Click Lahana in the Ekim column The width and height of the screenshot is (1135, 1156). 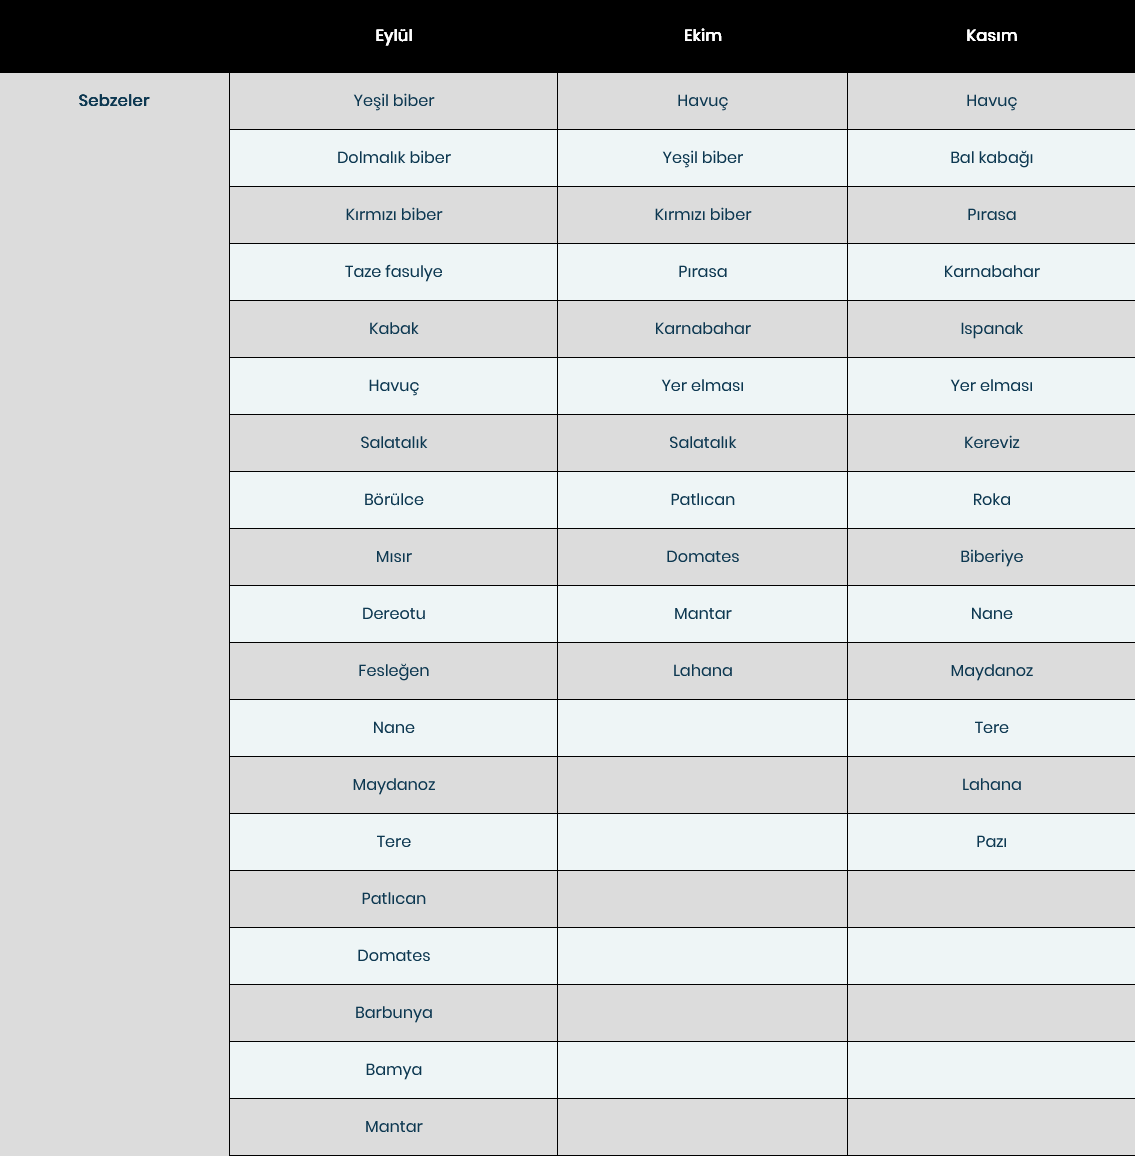point(702,671)
